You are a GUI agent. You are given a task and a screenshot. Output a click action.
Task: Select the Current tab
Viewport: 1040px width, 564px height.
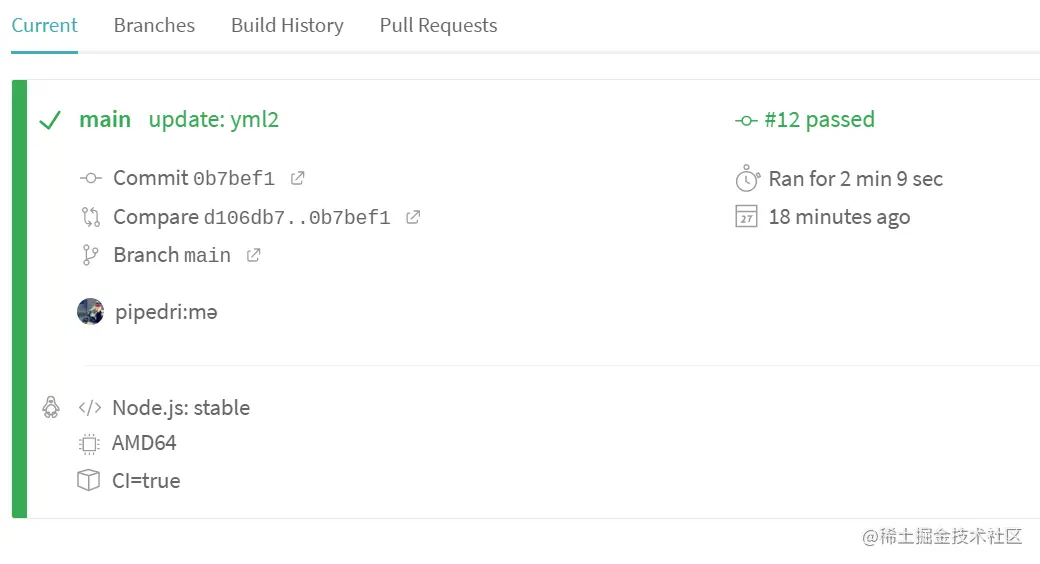(44, 26)
